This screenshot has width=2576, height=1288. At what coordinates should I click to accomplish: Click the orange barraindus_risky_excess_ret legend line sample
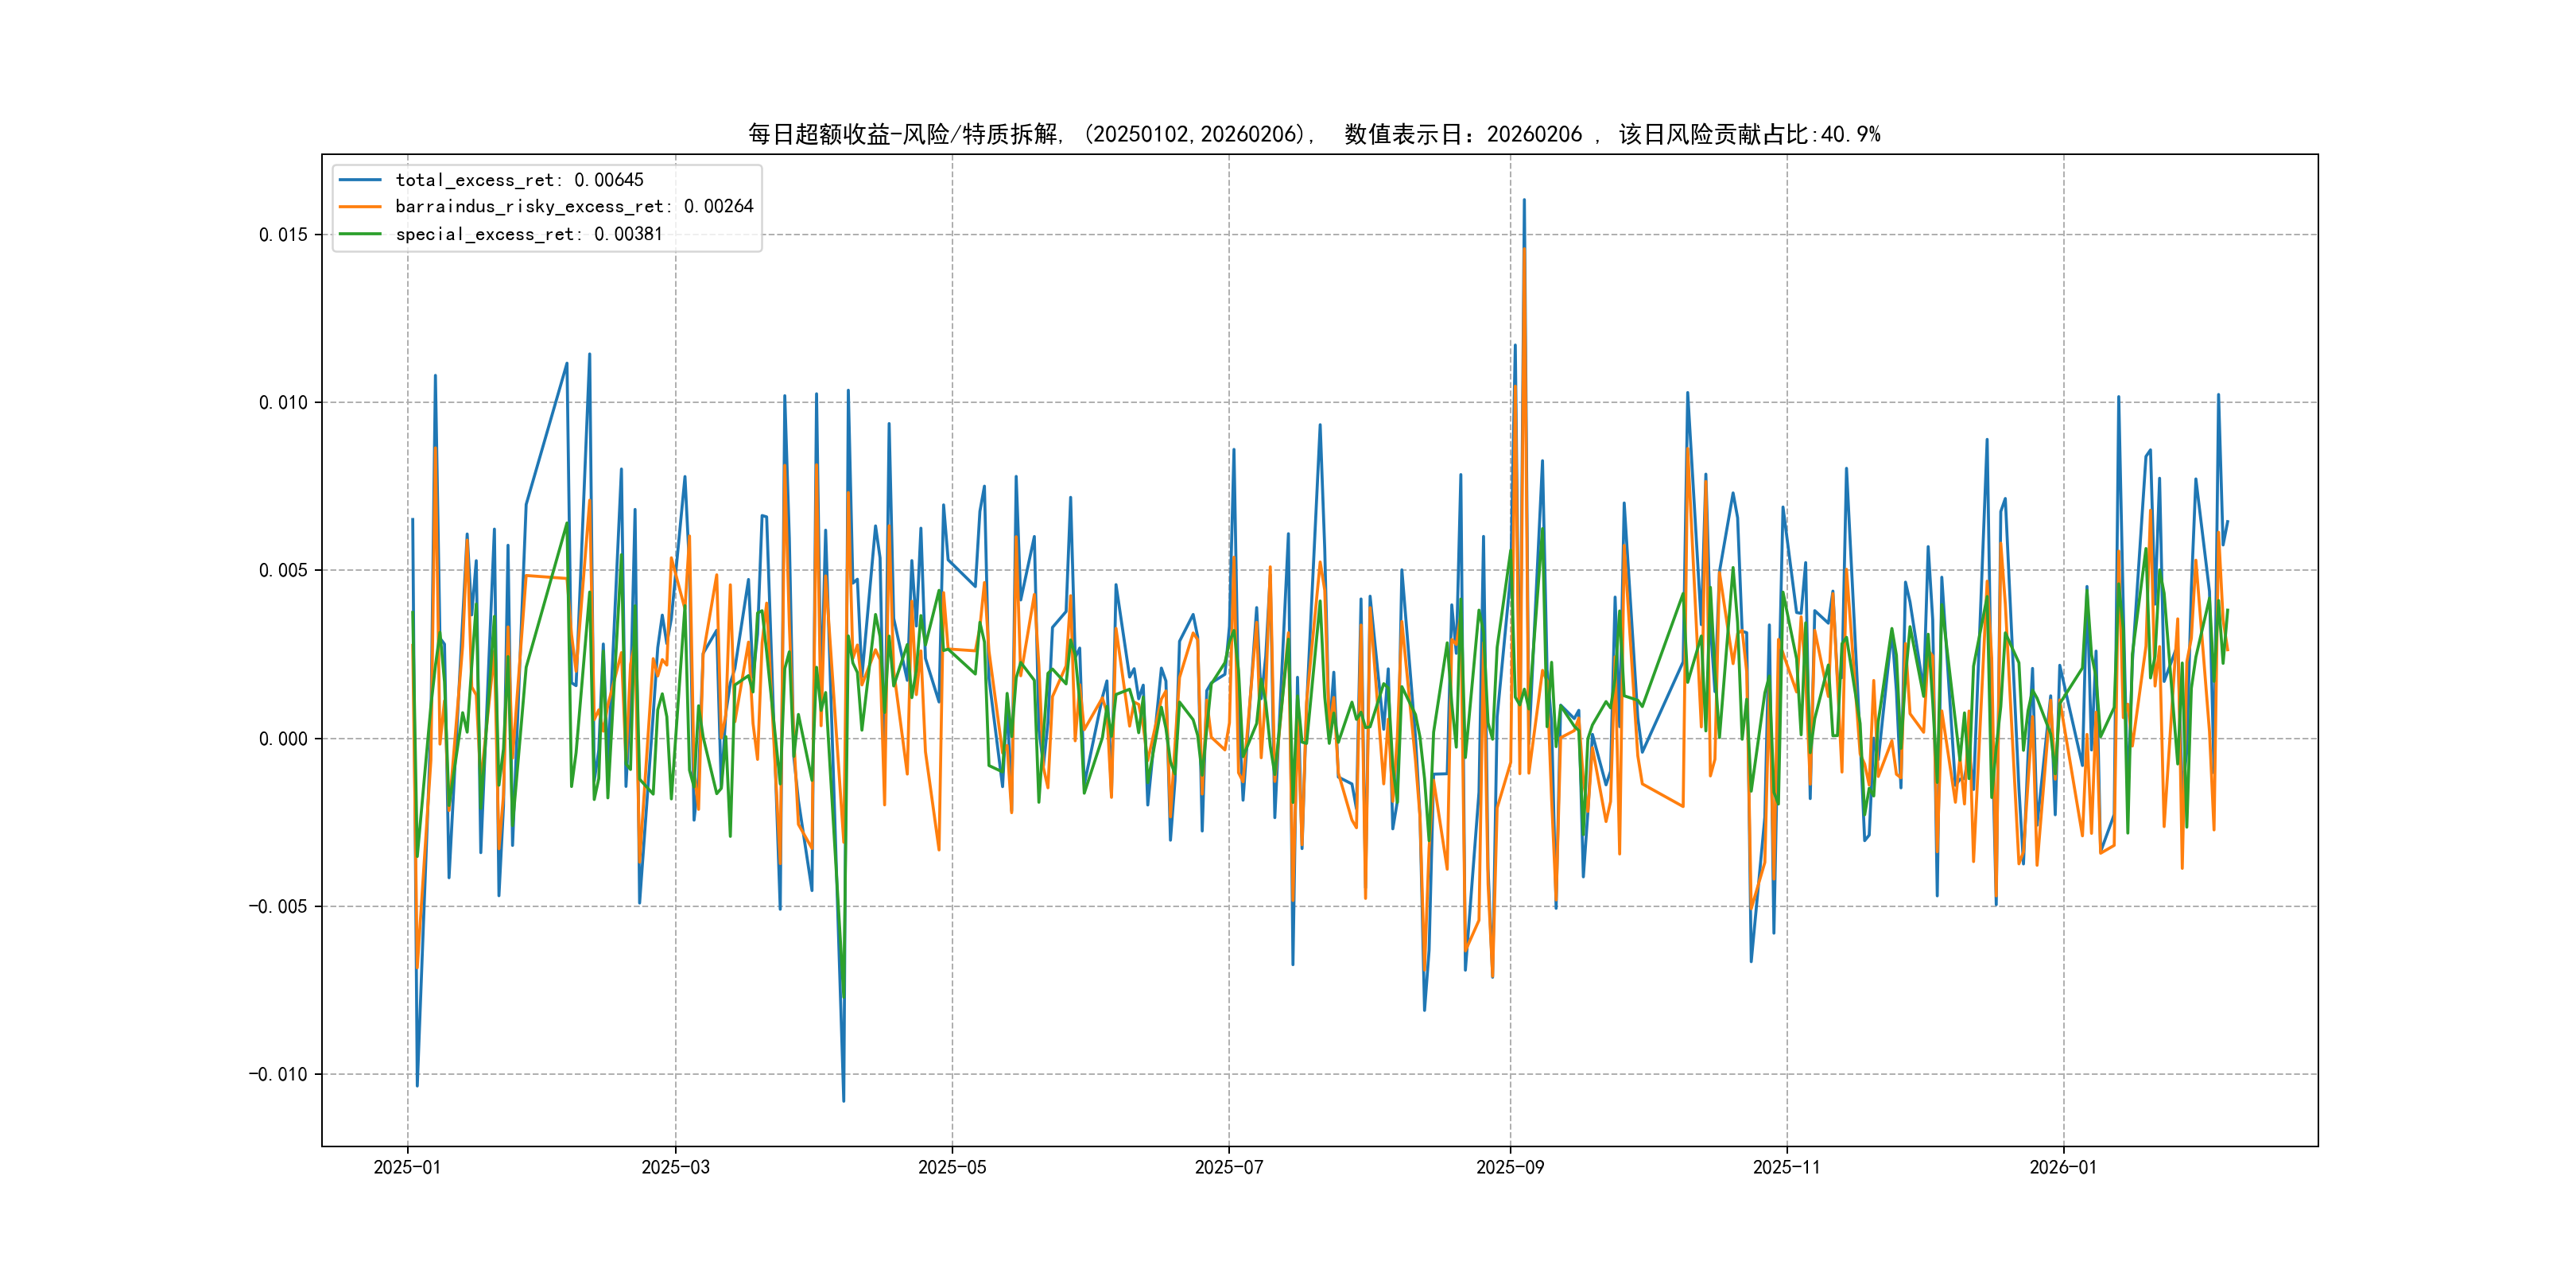(x=360, y=207)
